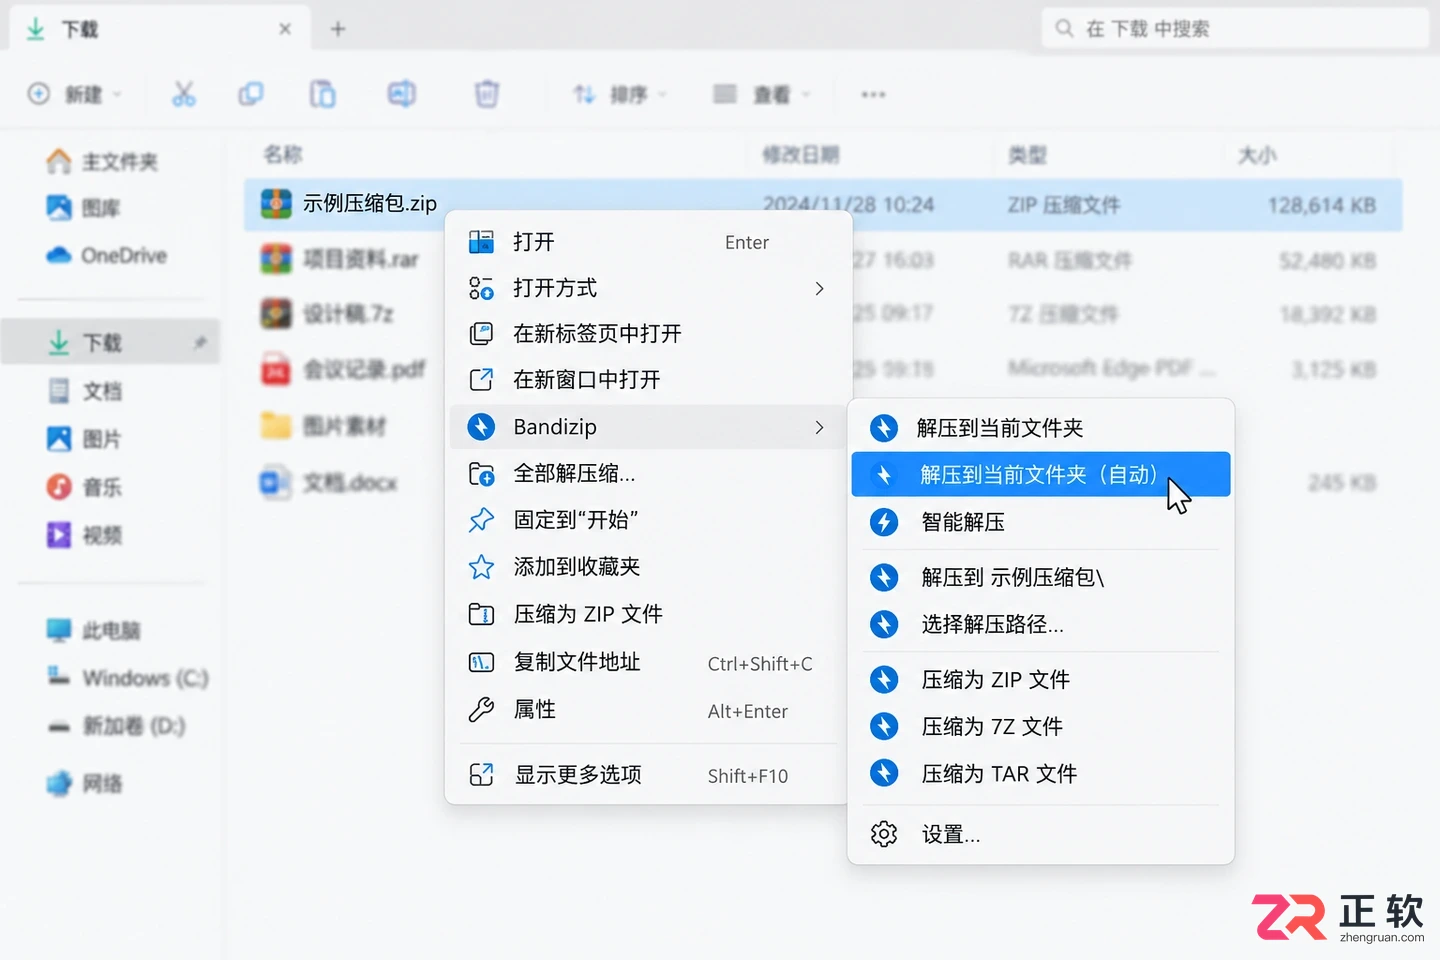
Task: Click the 示例压缩包.zip file icon
Action: (x=276, y=204)
